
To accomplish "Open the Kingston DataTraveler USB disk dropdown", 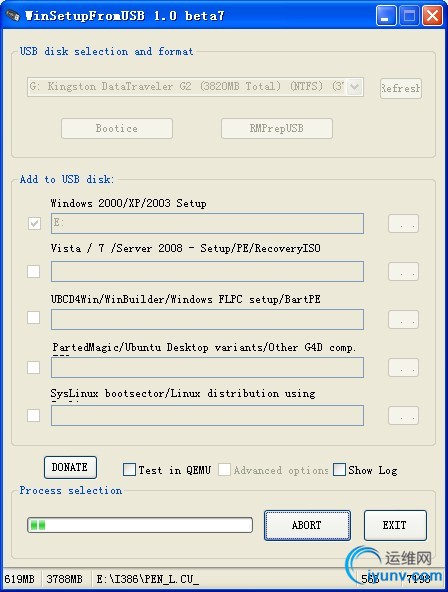I will (196, 87).
